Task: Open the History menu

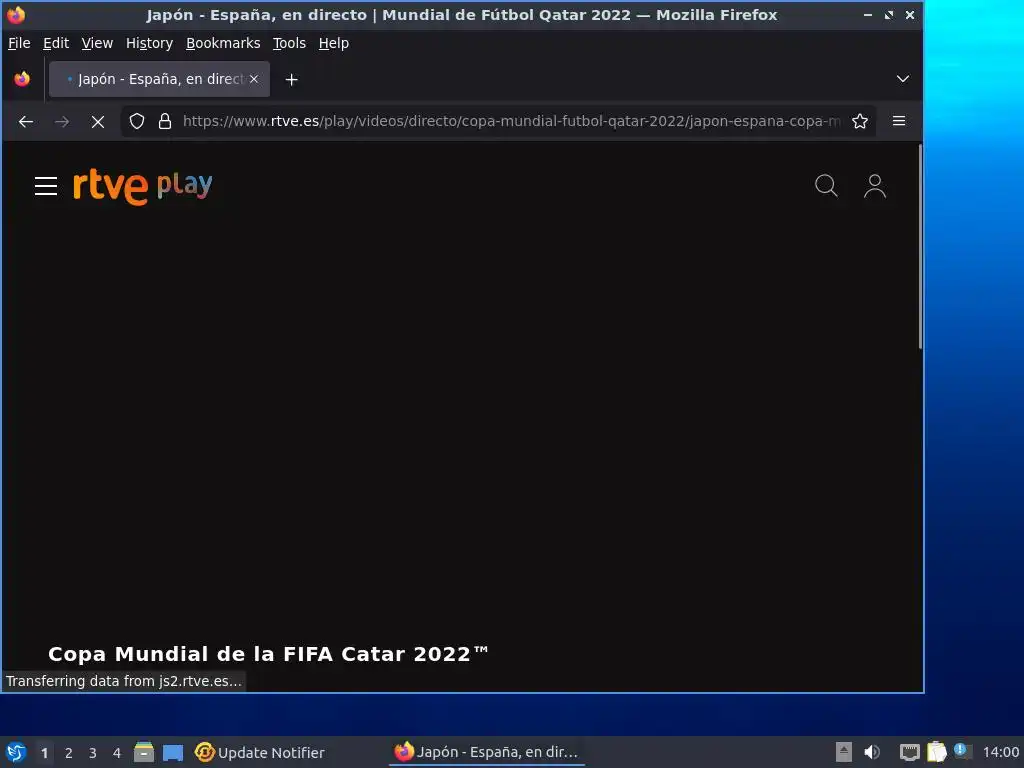Action: point(149,43)
